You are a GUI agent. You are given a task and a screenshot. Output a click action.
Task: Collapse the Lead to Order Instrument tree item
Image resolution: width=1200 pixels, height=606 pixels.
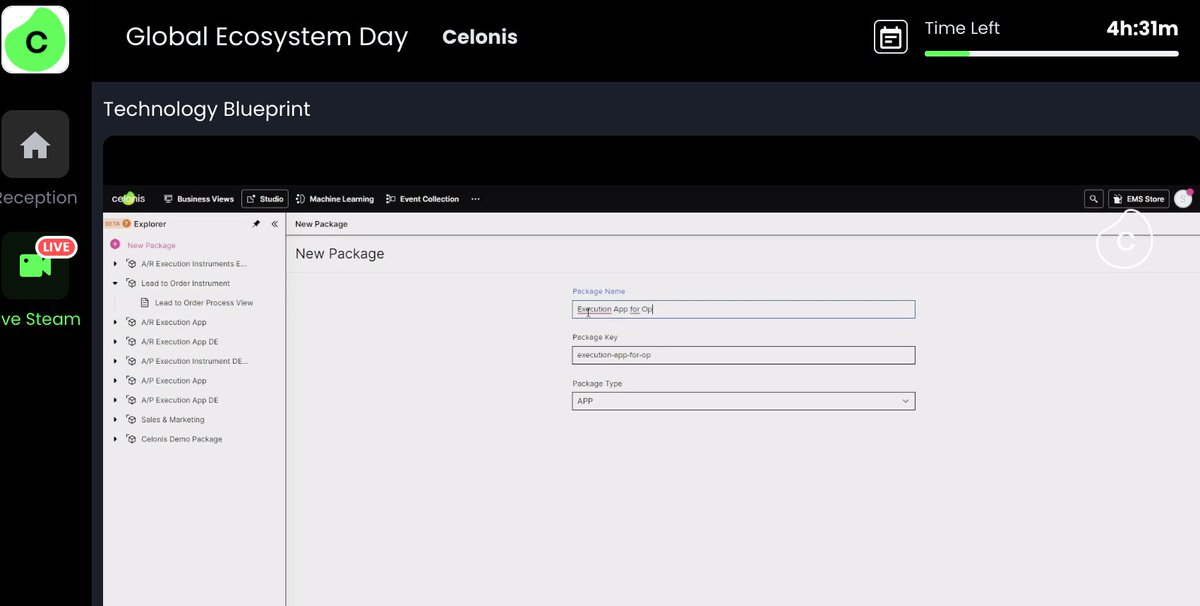pos(115,282)
